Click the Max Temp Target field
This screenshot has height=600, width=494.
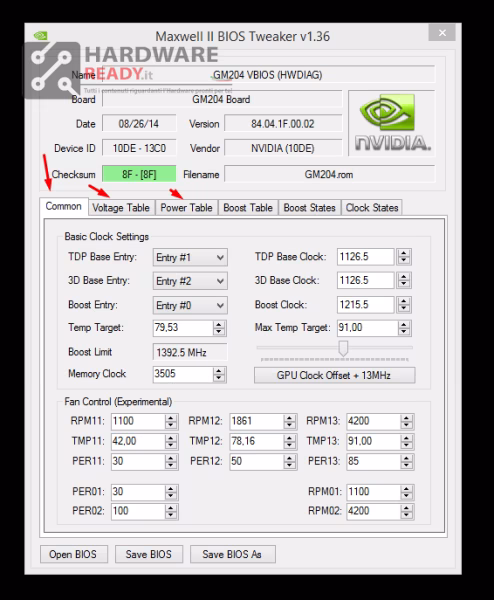(x=367, y=328)
